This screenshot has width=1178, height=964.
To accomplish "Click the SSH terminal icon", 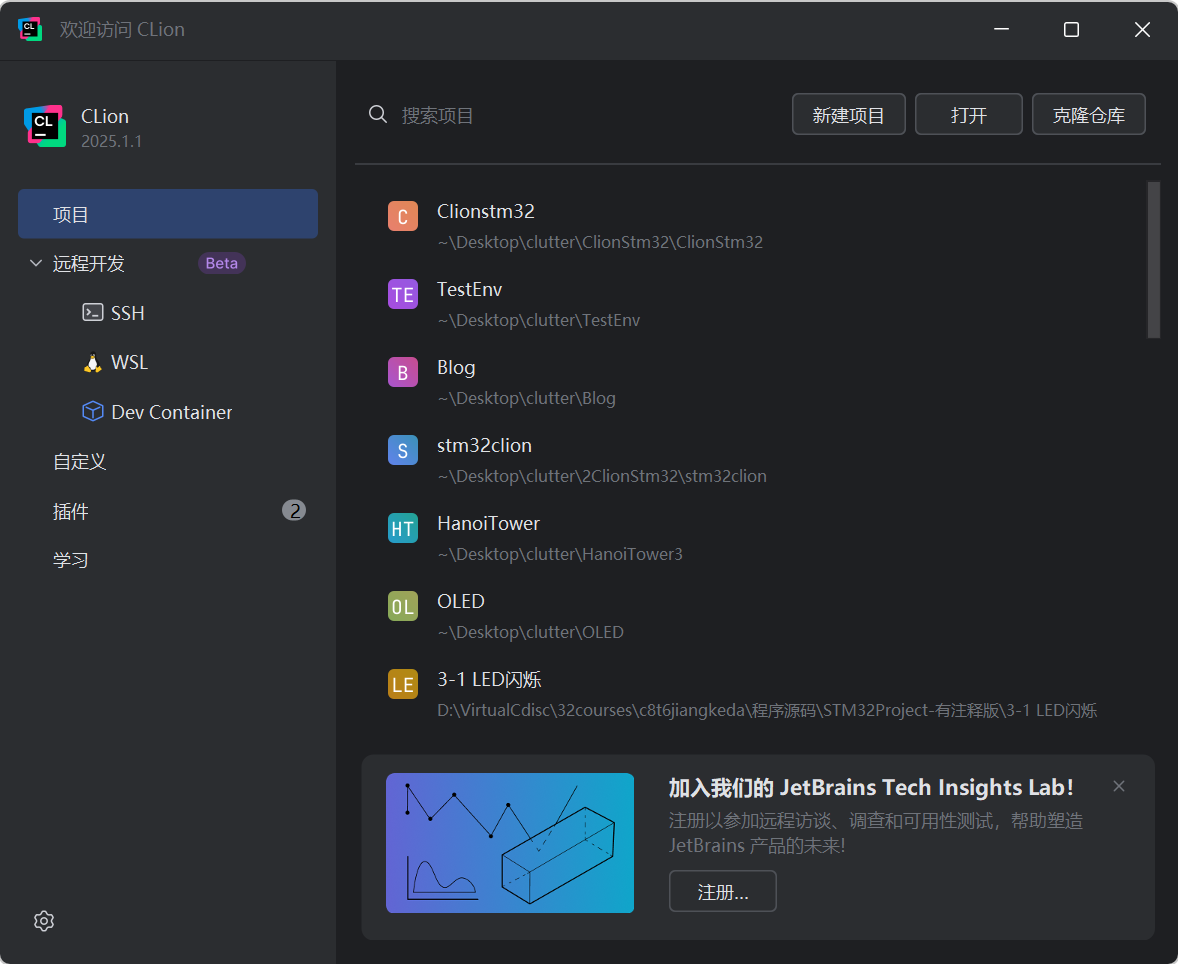I will (92, 313).
